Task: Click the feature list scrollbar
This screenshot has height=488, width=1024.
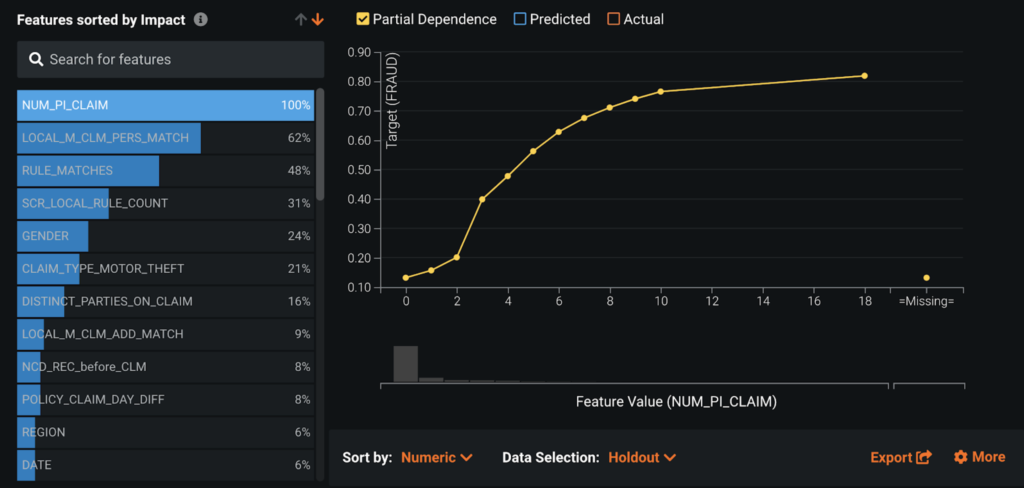Action: [x=320, y=145]
